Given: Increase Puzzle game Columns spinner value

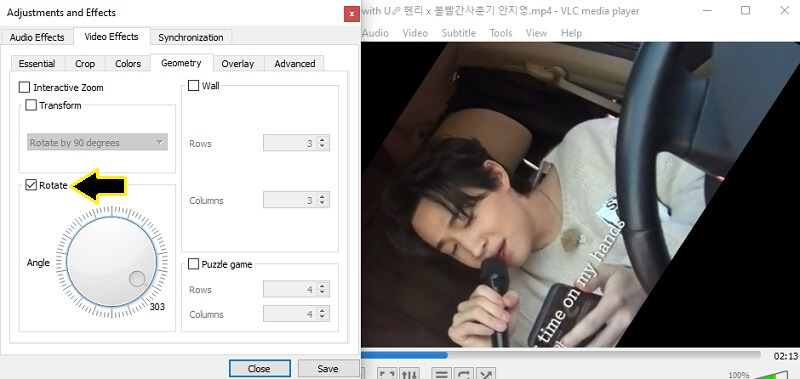Looking at the screenshot, I should coord(322,311).
